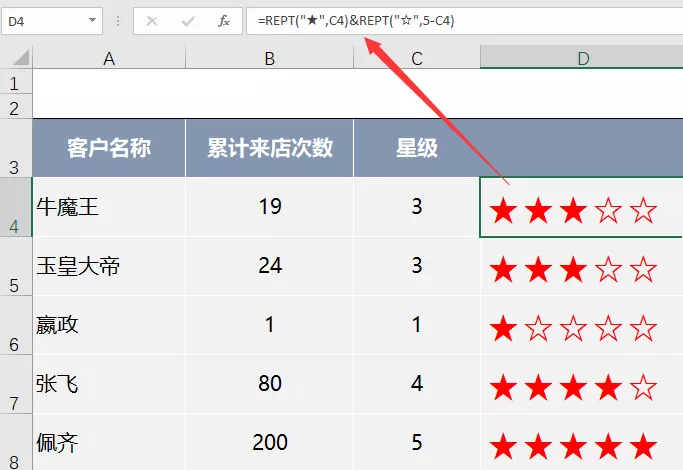Select column A header
This screenshot has width=683, height=470.
point(109,59)
